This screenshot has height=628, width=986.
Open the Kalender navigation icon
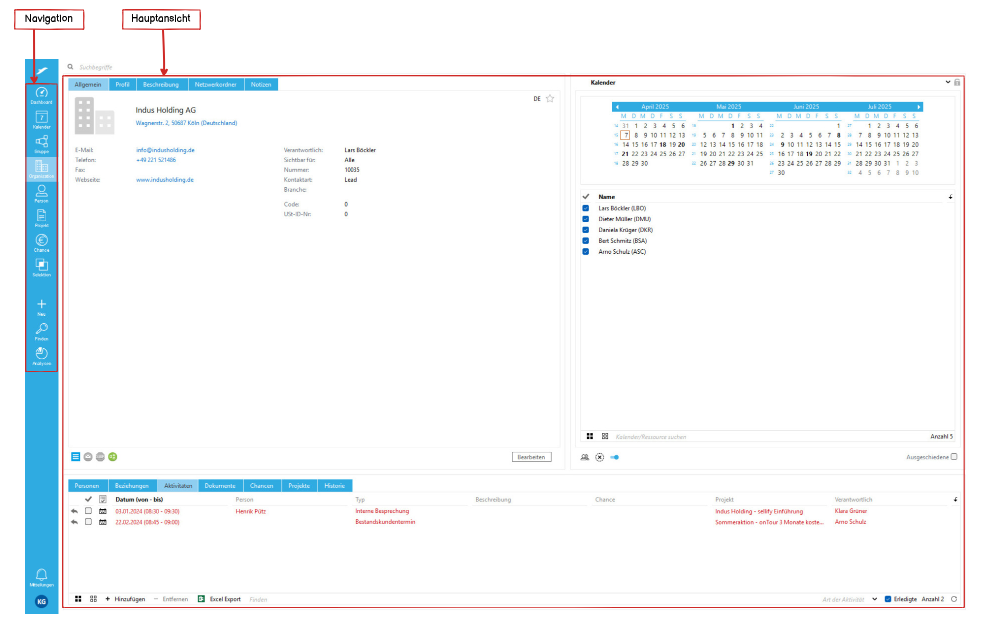41,120
